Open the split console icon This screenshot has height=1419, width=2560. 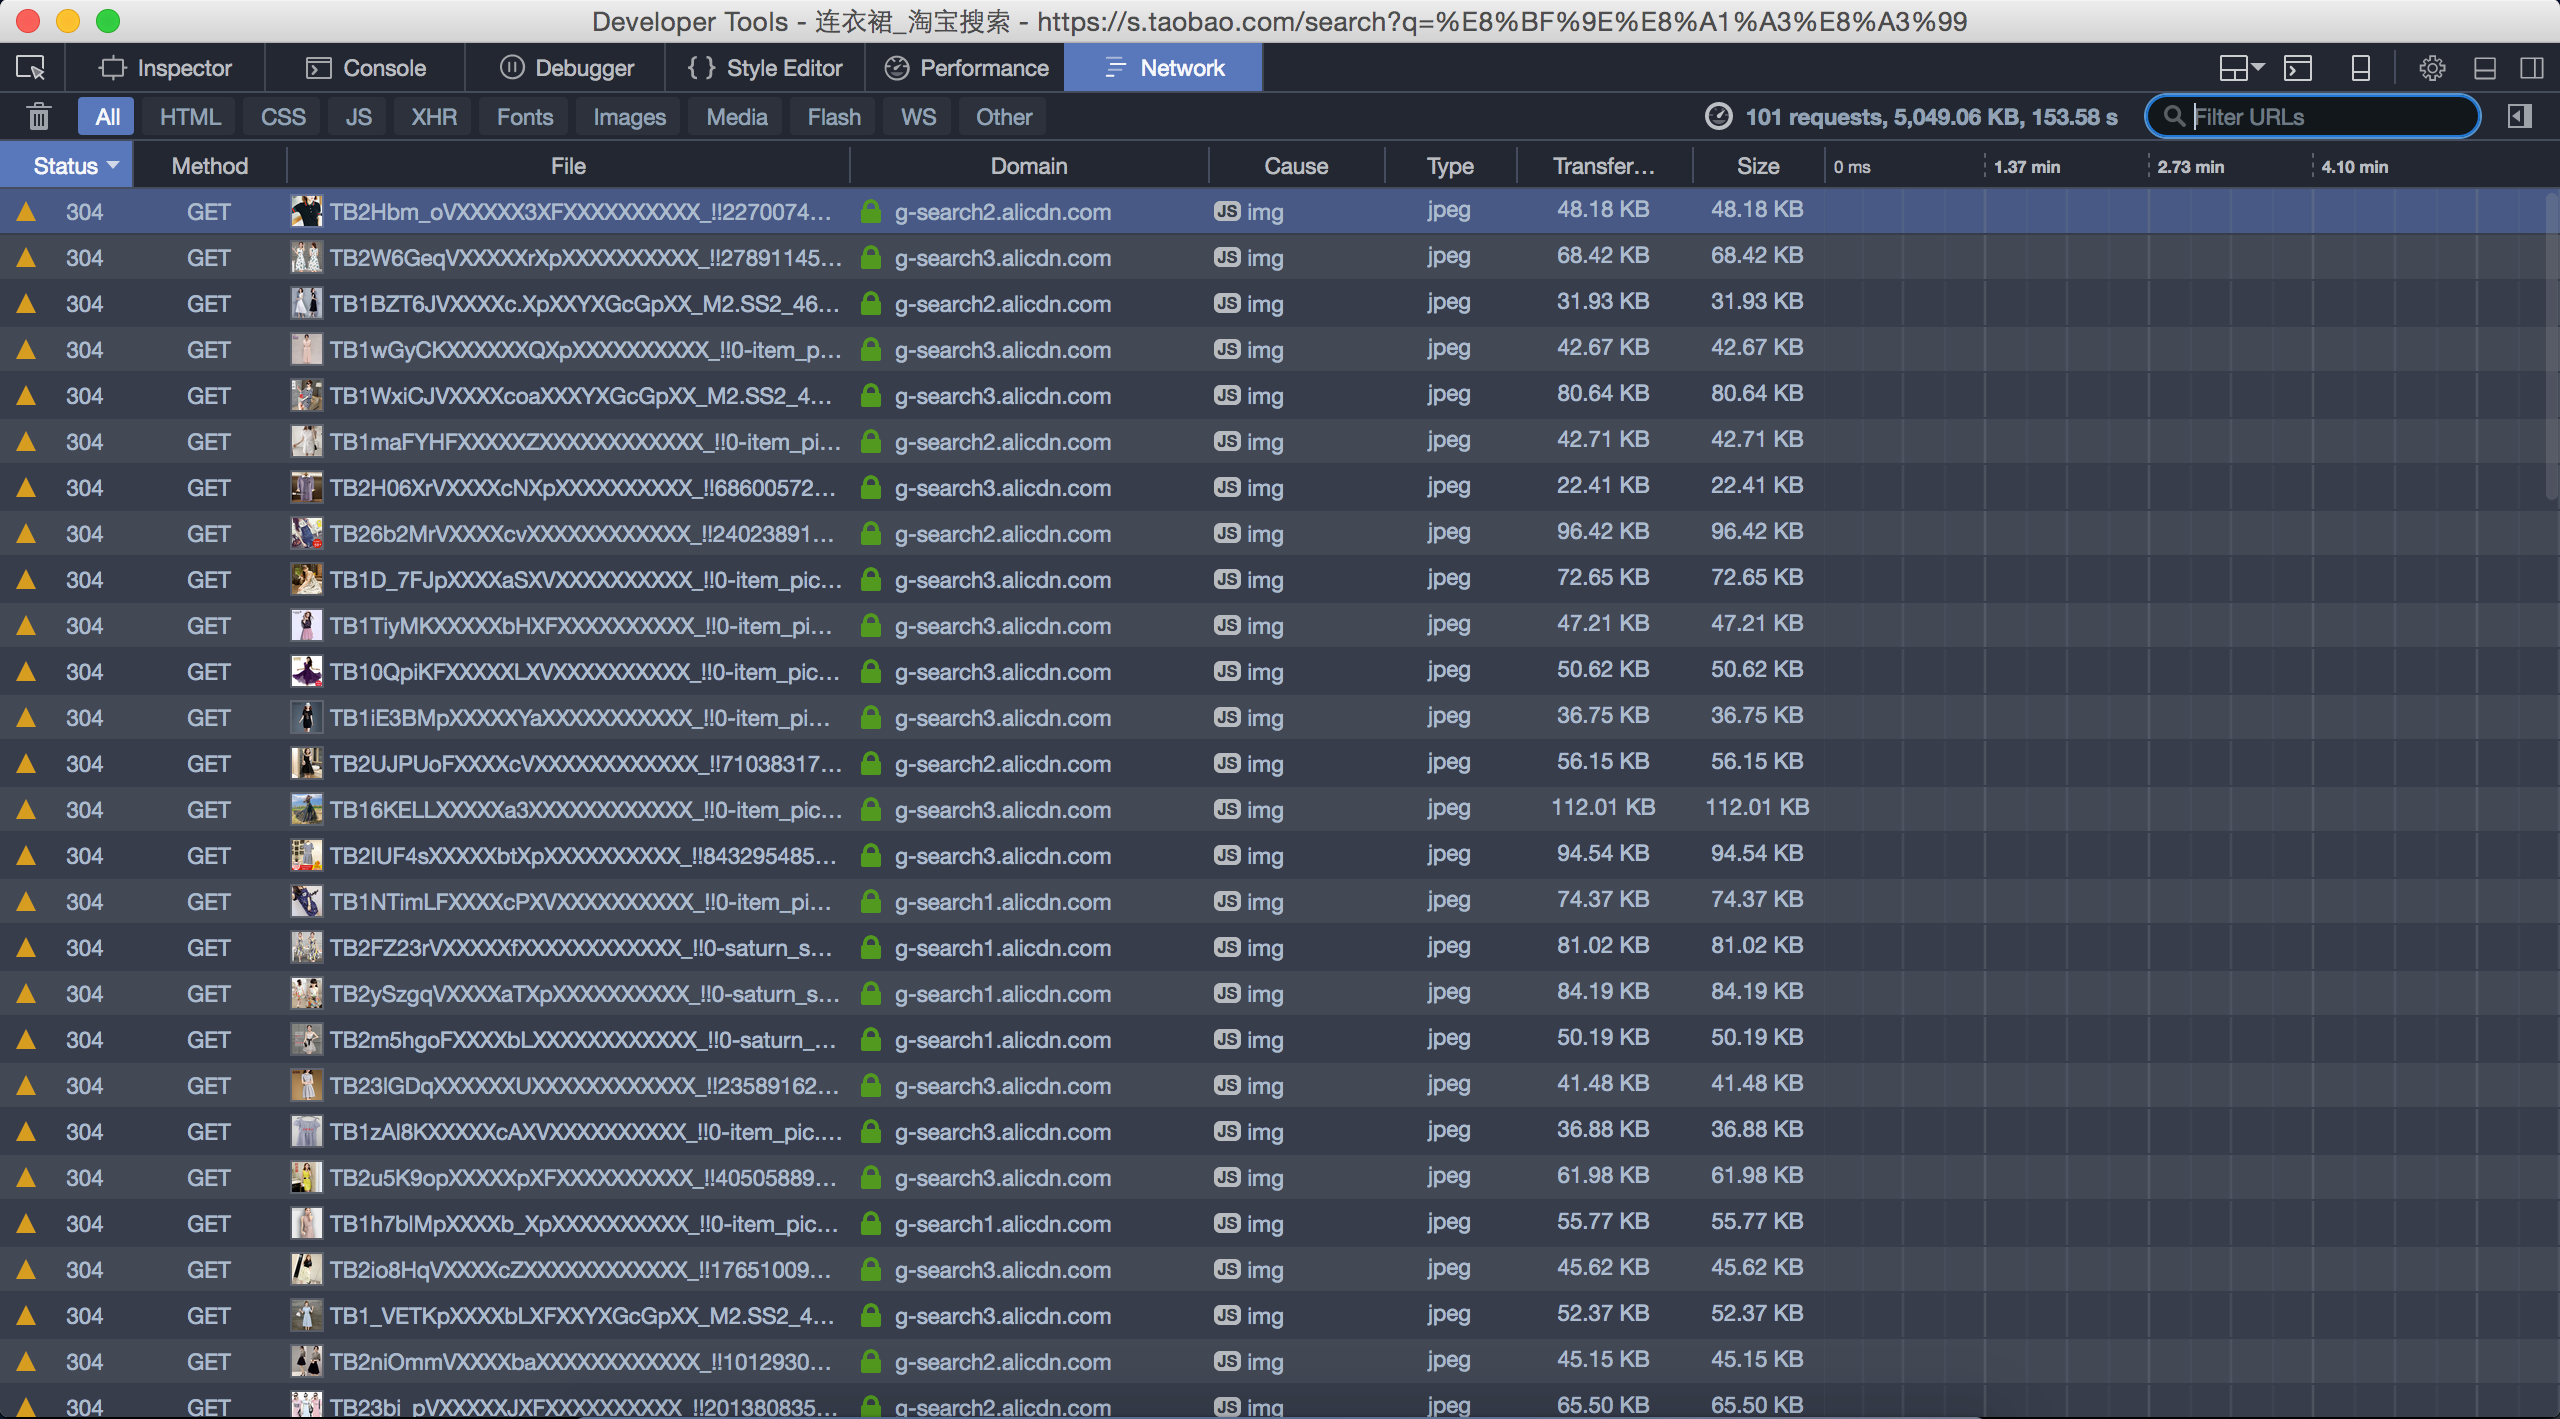pyautogui.click(x=2298, y=68)
